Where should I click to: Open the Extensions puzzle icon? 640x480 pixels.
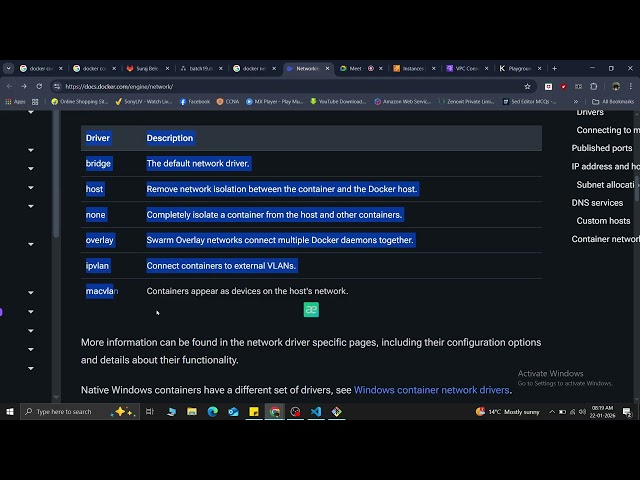pyautogui.click(x=593, y=87)
